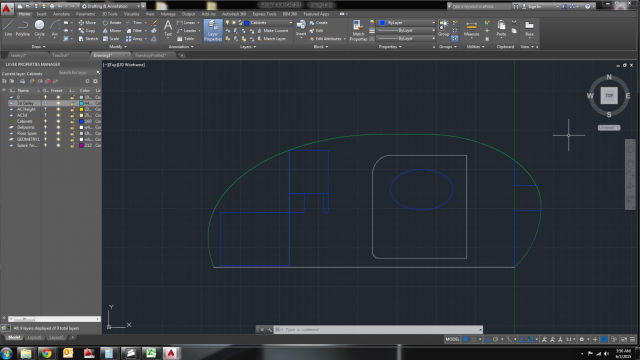Viewport: 640px width, 360px height.
Task: Toggle lock for GEOMETRY1 layer
Action: (x=72, y=139)
